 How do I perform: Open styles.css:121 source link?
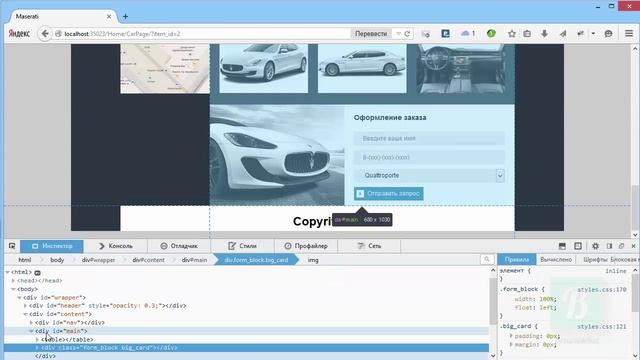pyautogui.click(x=602, y=327)
